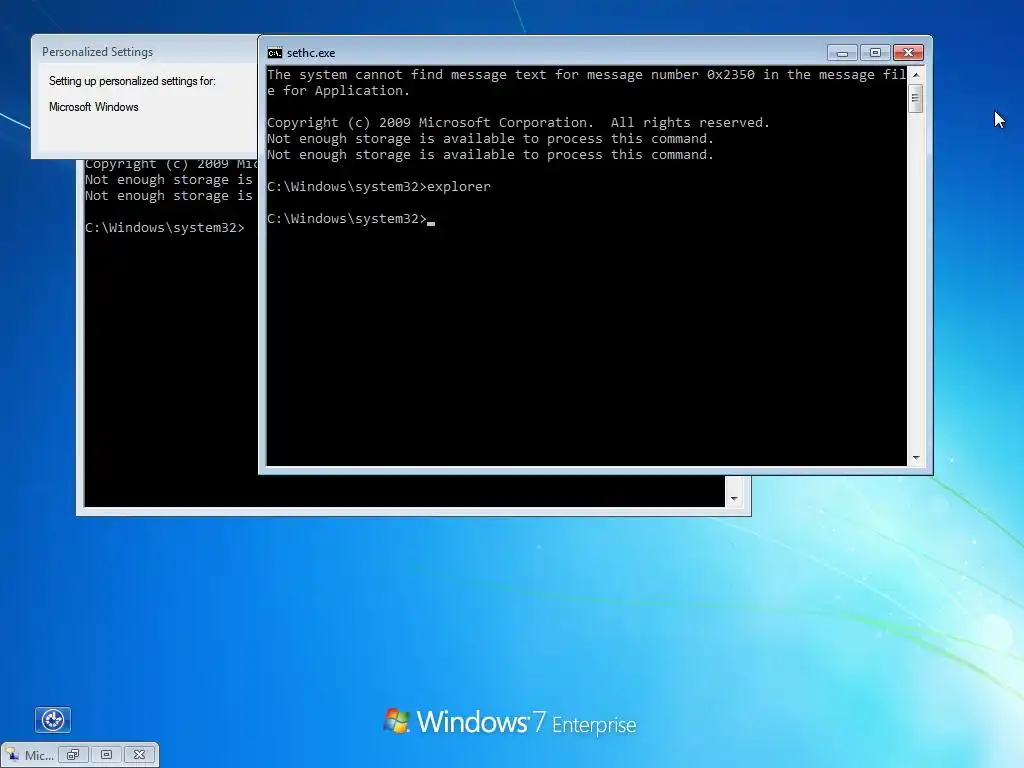Click the background console's scrollbar down arrow
The height and width of the screenshot is (768, 1024).
click(x=734, y=498)
